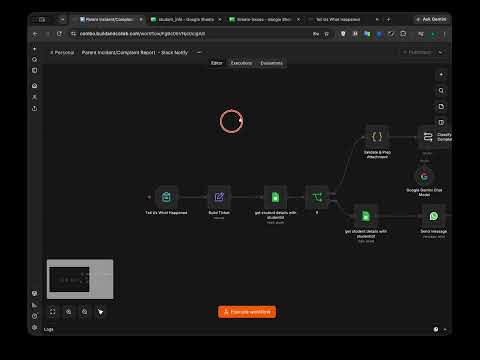Open the WhatsApp Send message node
Image resolution: width=480 pixels, height=360 pixels.
pyautogui.click(x=434, y=216)
